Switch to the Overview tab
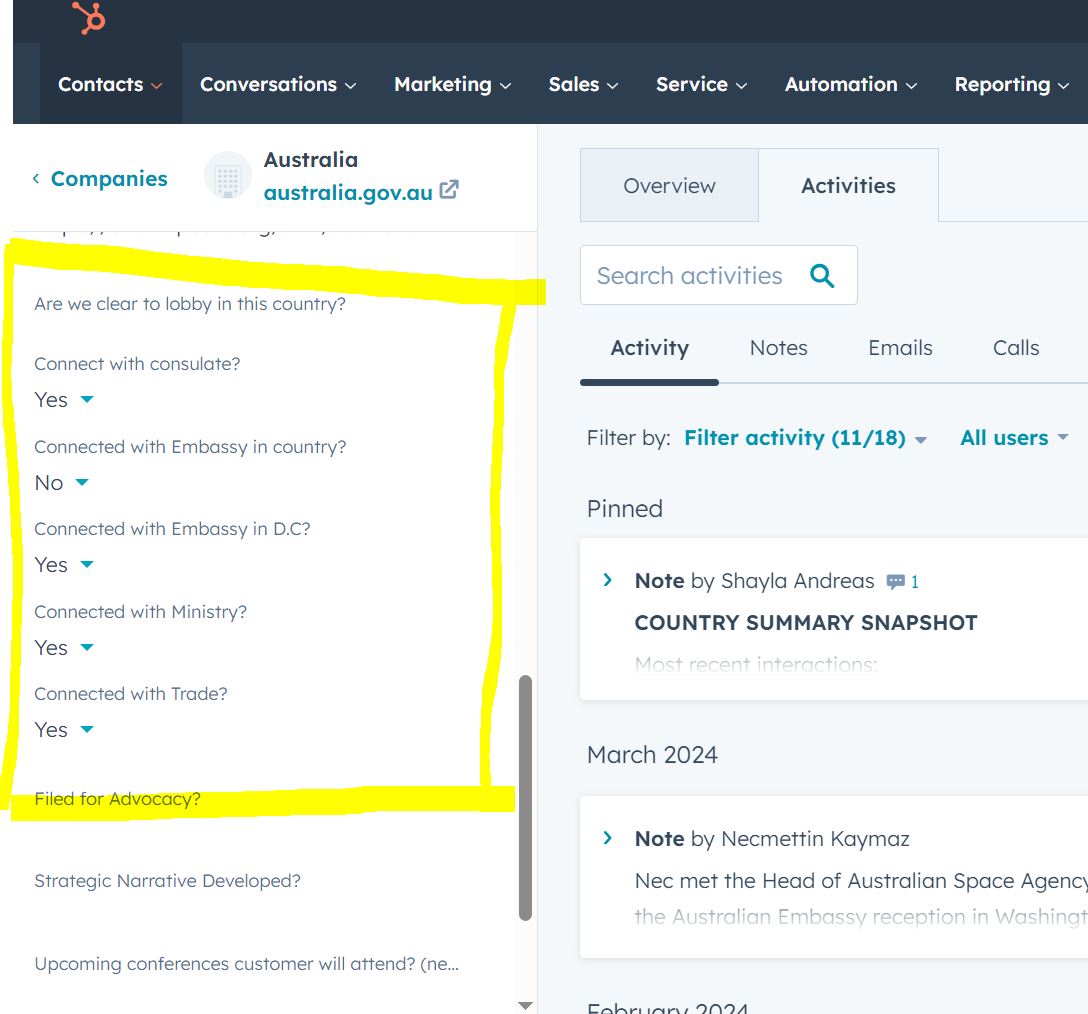This screenshot has height=1014, width=1088. point(669,186)
